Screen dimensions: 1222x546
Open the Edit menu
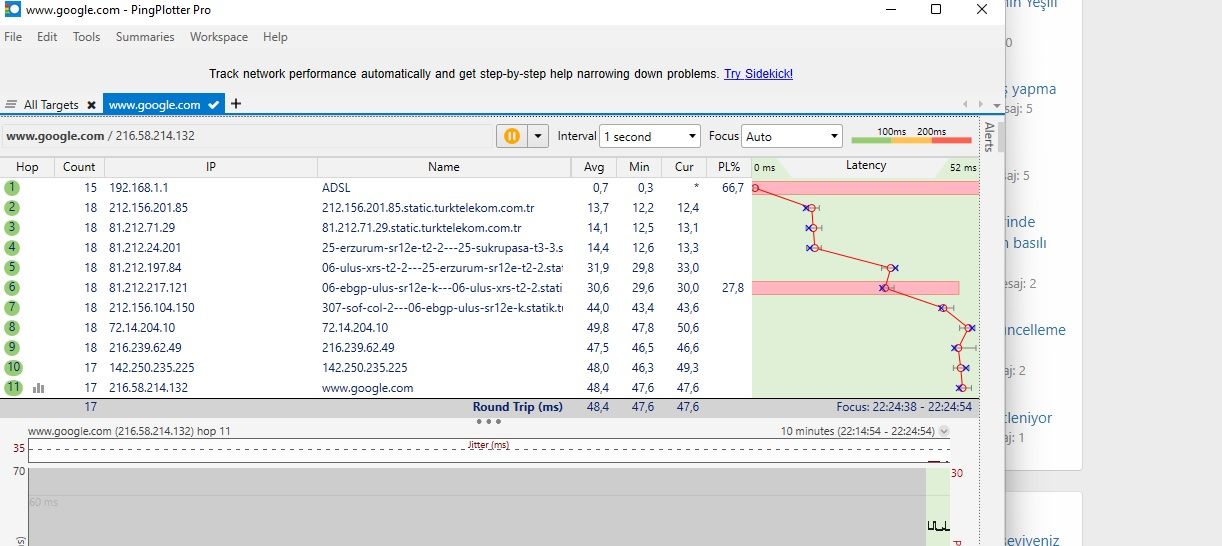(47, 37)
